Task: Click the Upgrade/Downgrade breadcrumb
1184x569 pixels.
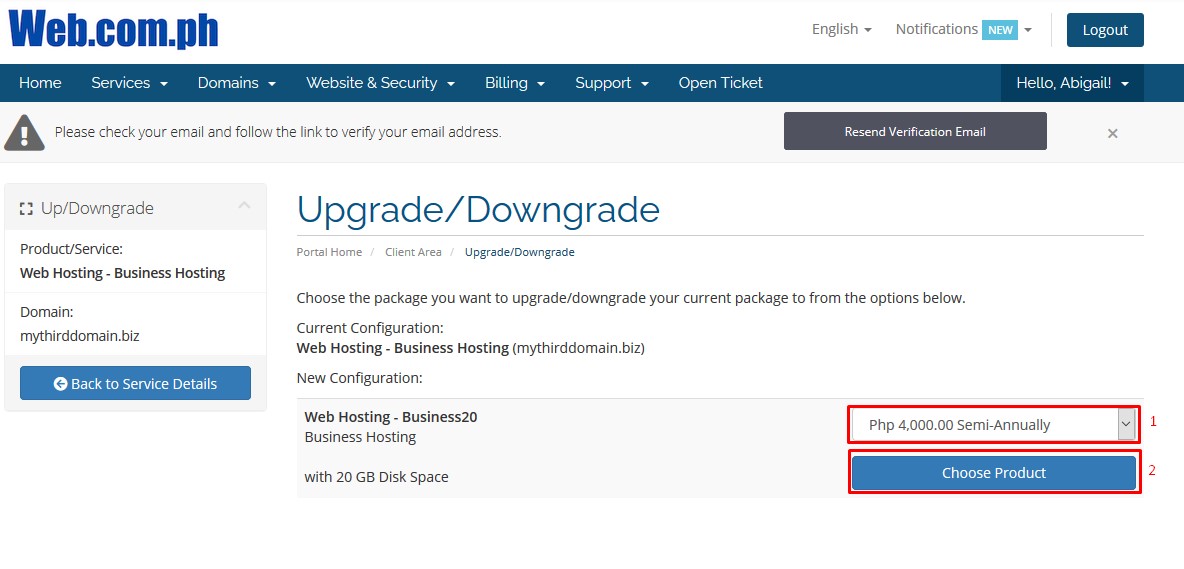Action: point(520,252)
